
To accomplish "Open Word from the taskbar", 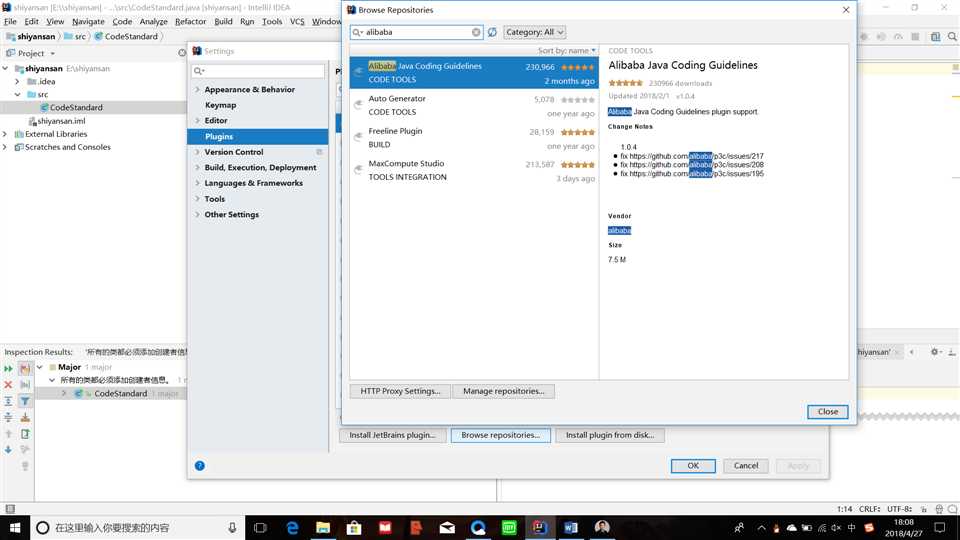I will [x=571, y=527].
